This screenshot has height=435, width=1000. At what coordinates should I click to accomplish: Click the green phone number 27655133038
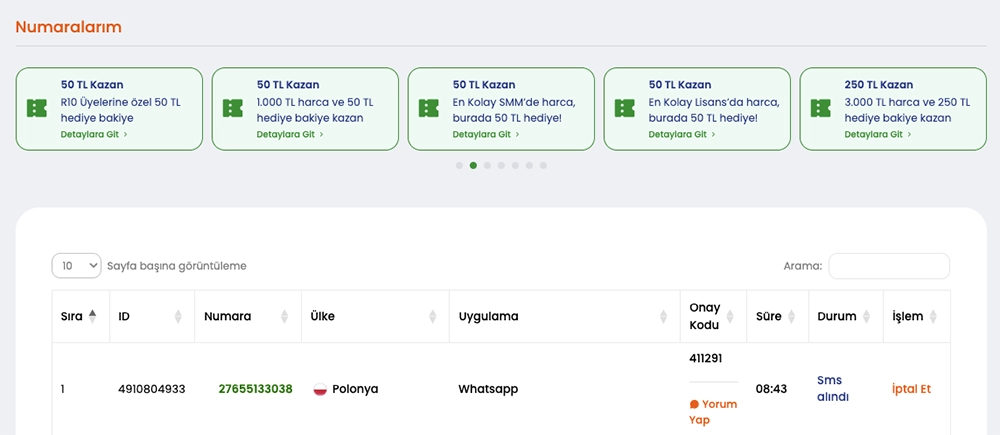pyautogui.click(x=255, y=389)
